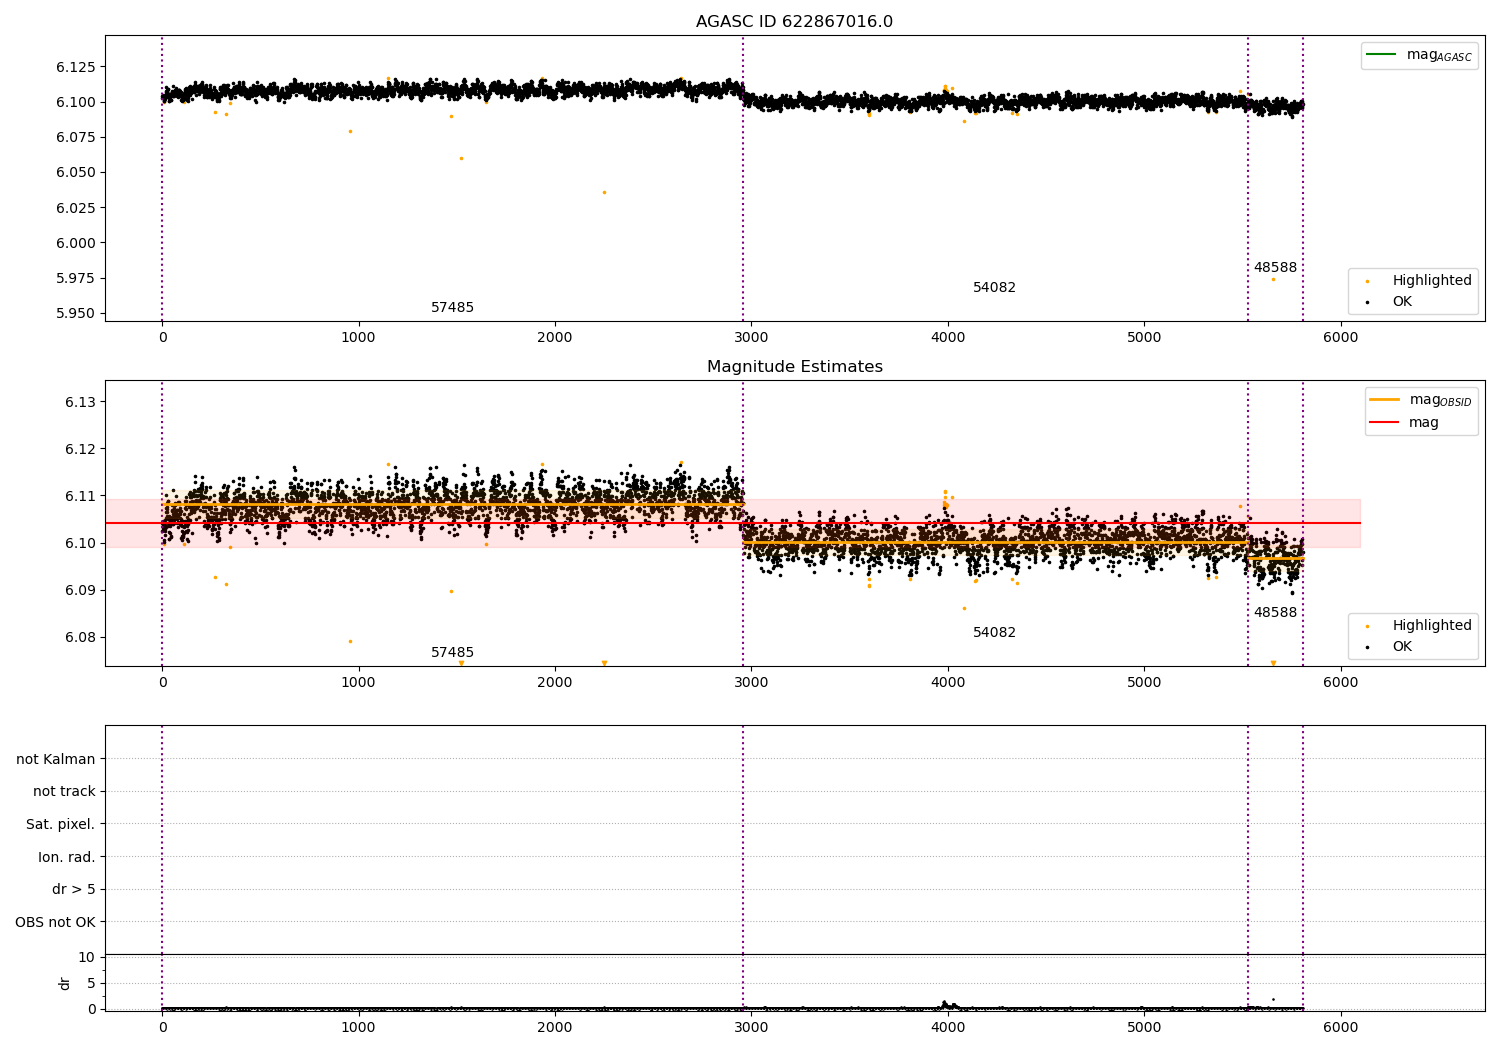1500x1050 pixels.
Task: Click the 57485 label in the top plot
Action: pyautogui.click(x=452, y=308)
